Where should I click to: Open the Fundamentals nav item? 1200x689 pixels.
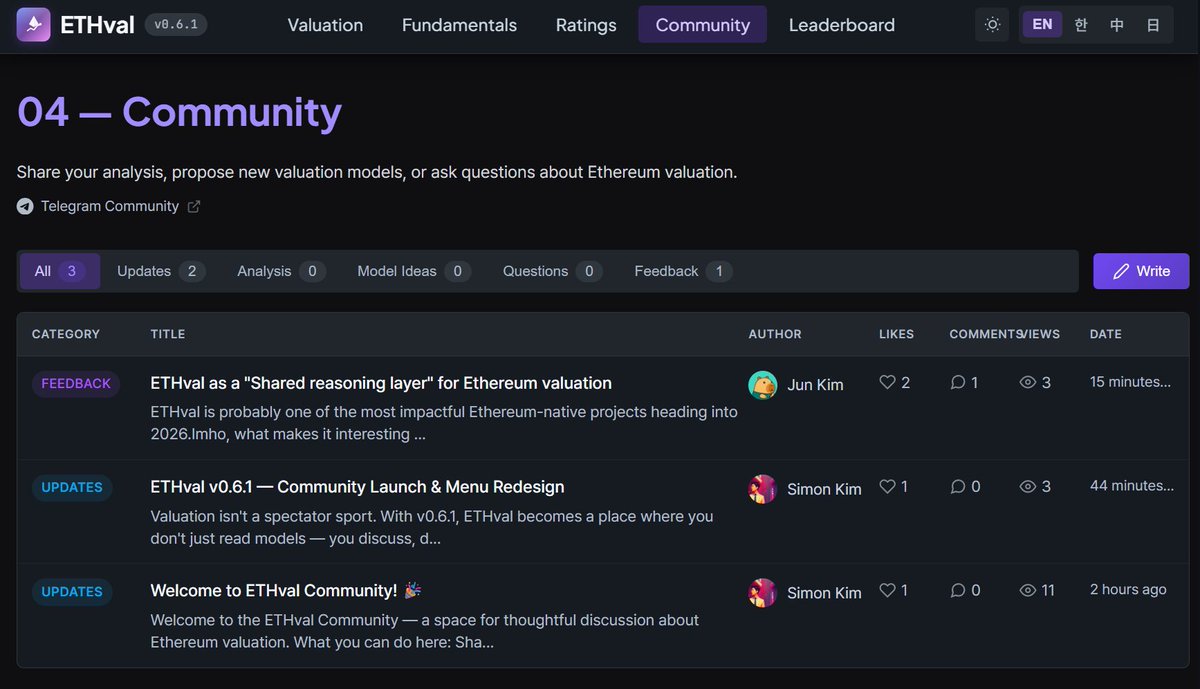click(459, 25)
